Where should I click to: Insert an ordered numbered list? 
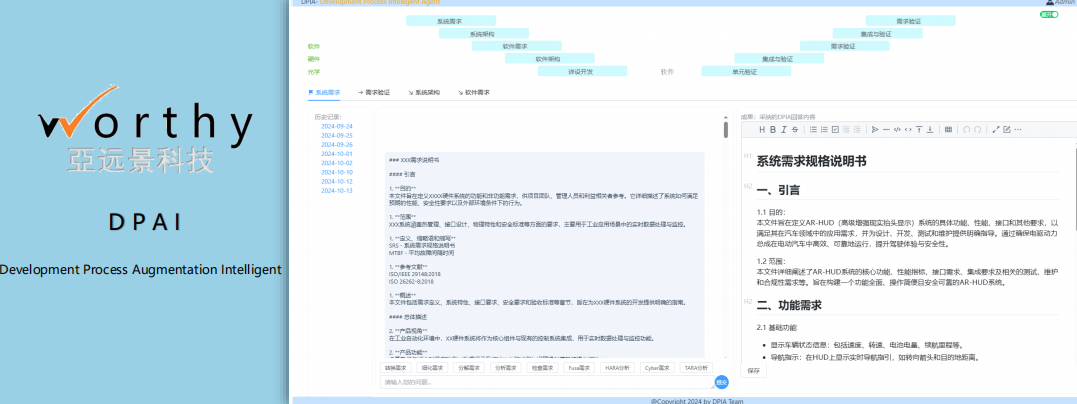click(824, 129)
